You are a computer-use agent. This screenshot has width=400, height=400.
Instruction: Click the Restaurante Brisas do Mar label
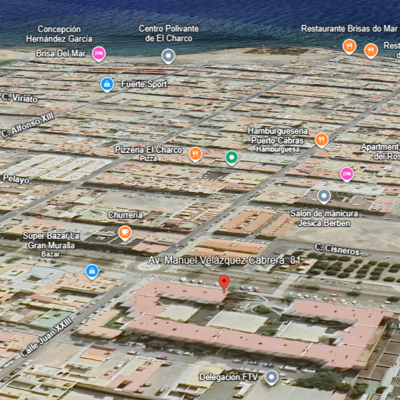click(349, 29)
